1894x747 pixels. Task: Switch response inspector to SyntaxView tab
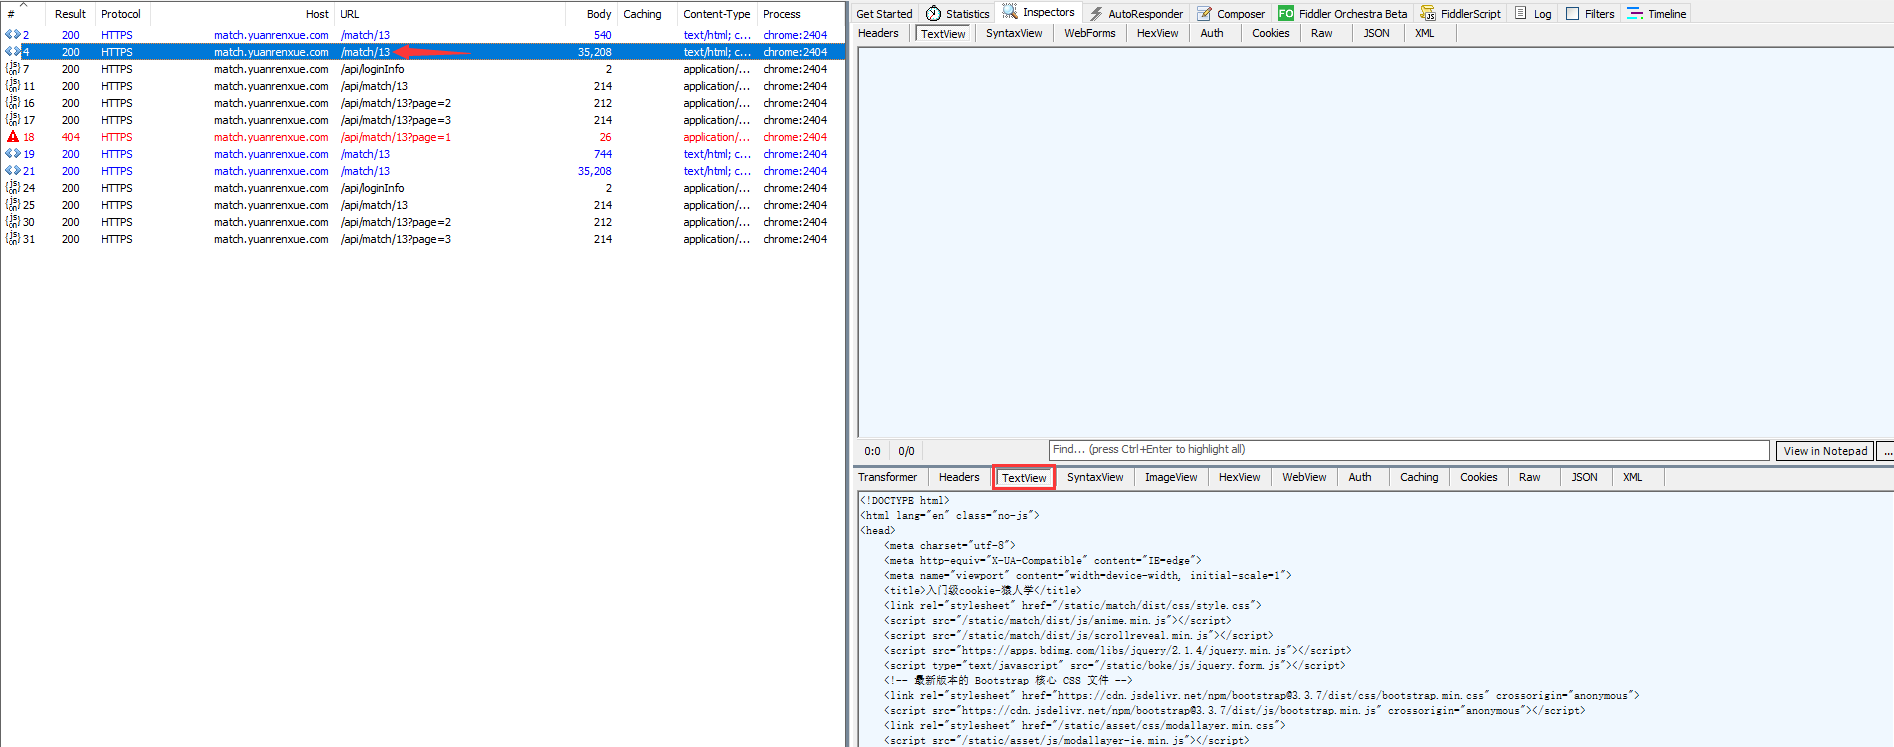(1094, 477)
